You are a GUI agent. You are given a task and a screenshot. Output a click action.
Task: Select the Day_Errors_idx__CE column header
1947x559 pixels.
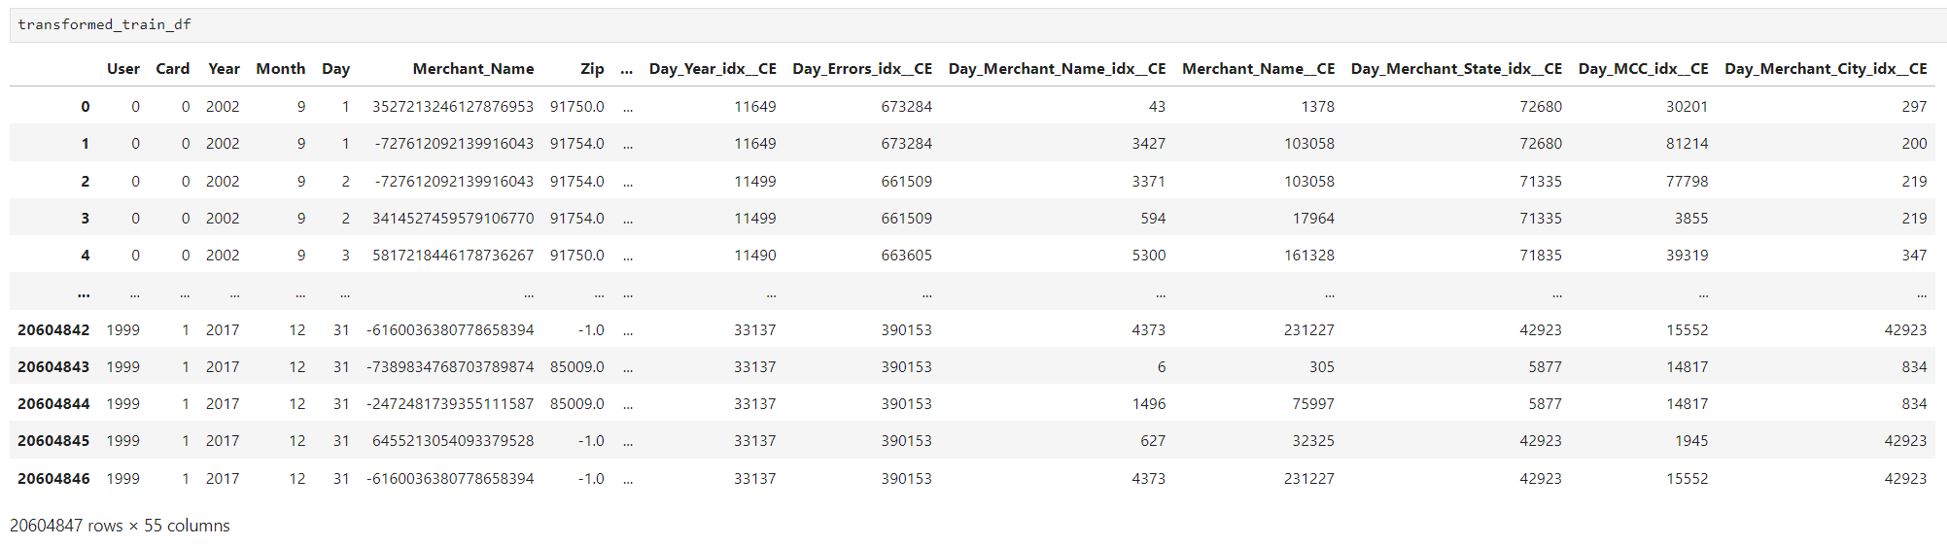pyautogui.click(x=861, y=69)
